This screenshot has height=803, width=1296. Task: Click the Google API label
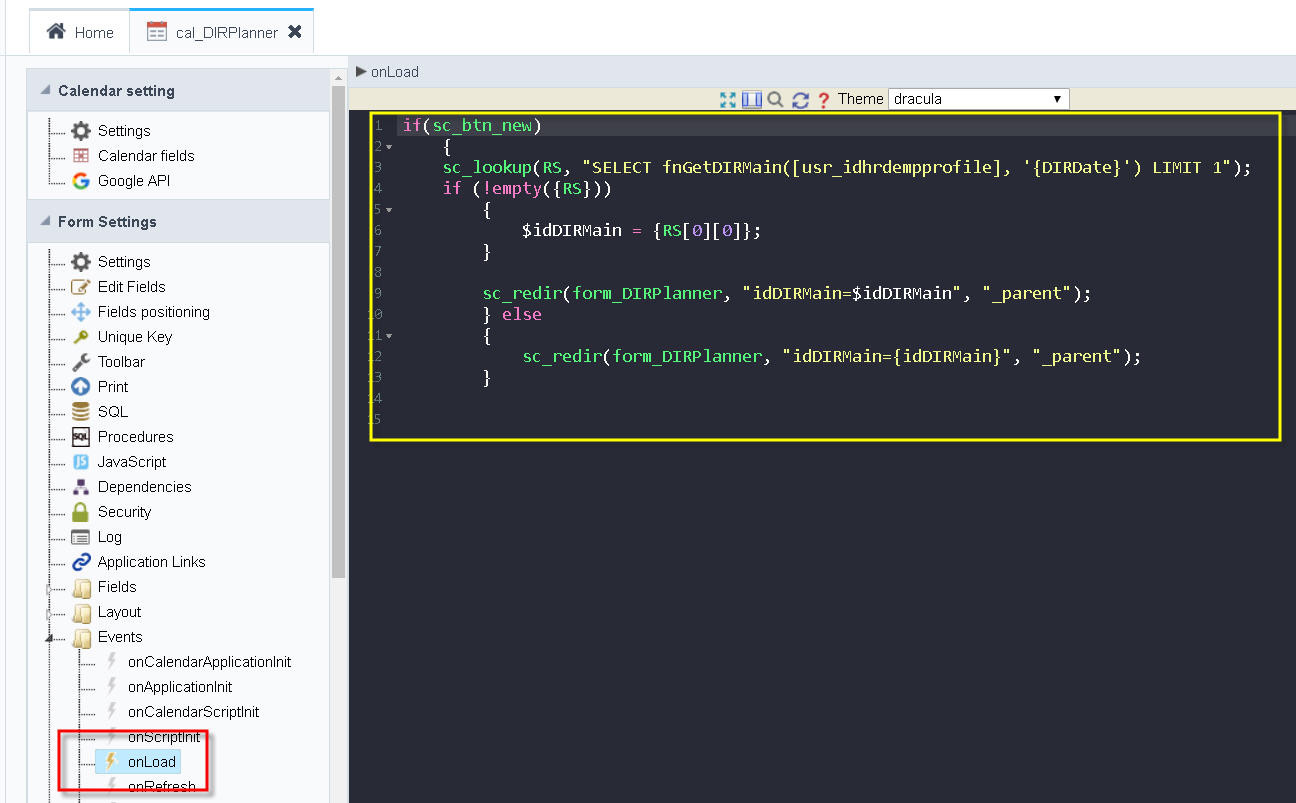(x=134, y=181)
